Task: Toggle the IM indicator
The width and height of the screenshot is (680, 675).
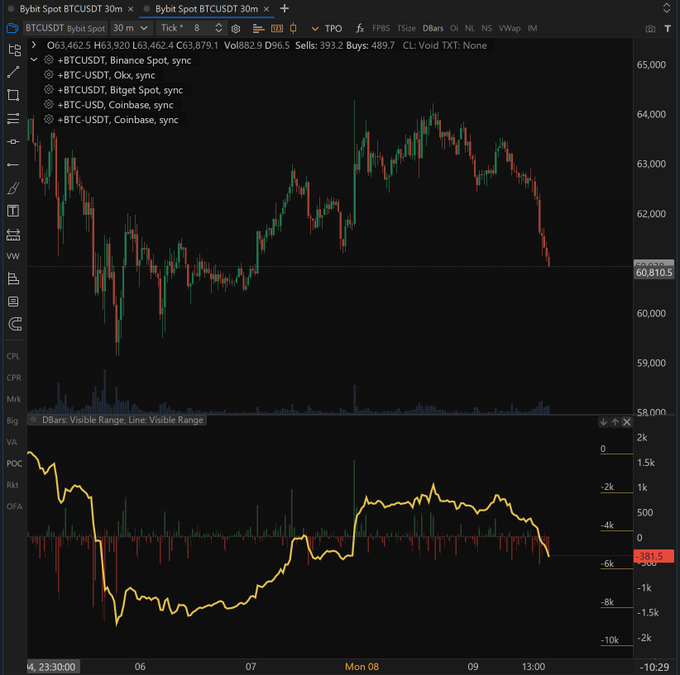Action: (532, 29)
